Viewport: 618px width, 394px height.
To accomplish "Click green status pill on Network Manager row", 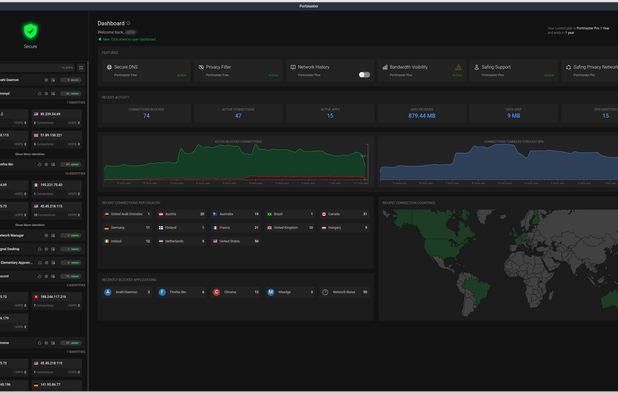I will [x=71, y=236].
